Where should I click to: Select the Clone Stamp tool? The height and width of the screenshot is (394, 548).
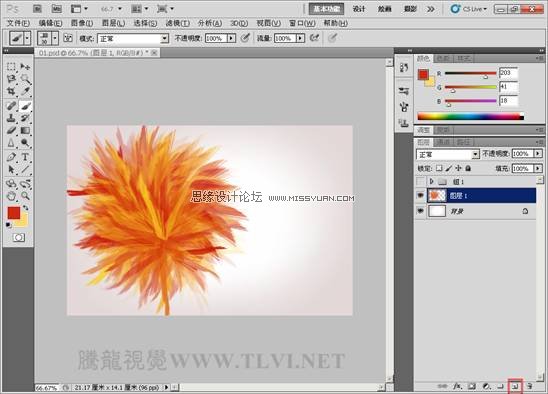11,118
